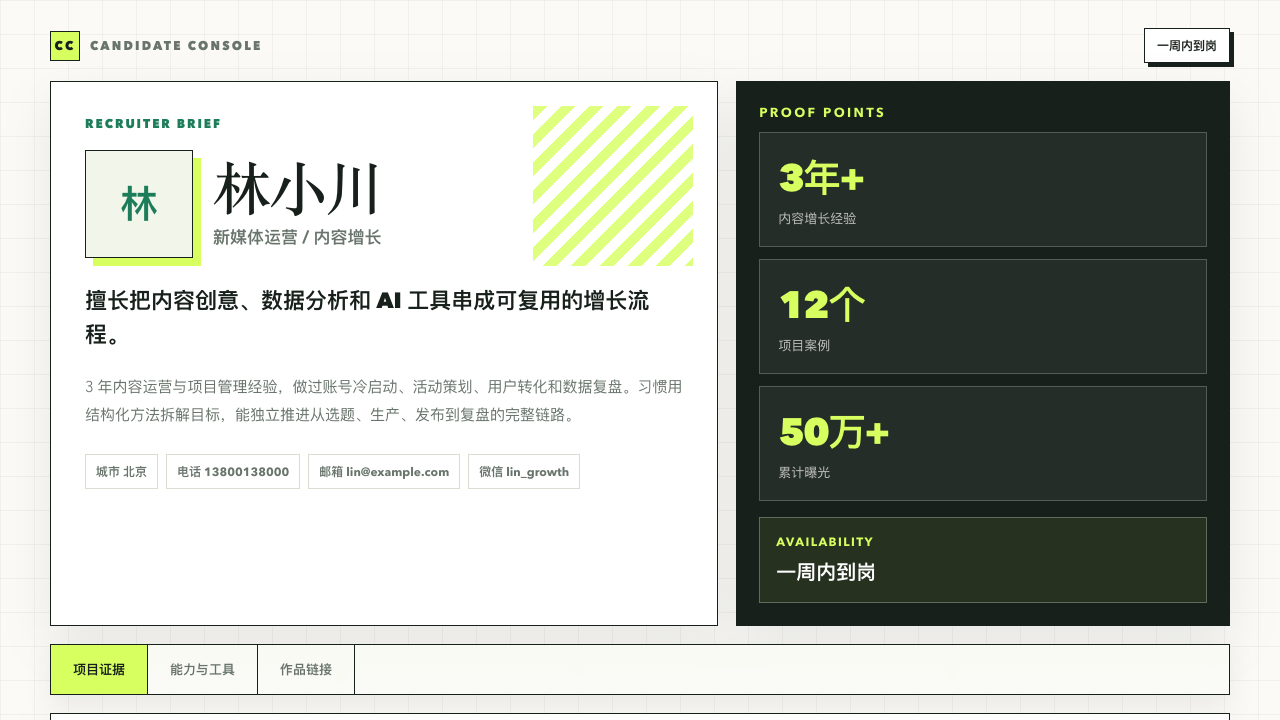Click the AVAILABILITY 一周内到岗 card

coord(983,560)
